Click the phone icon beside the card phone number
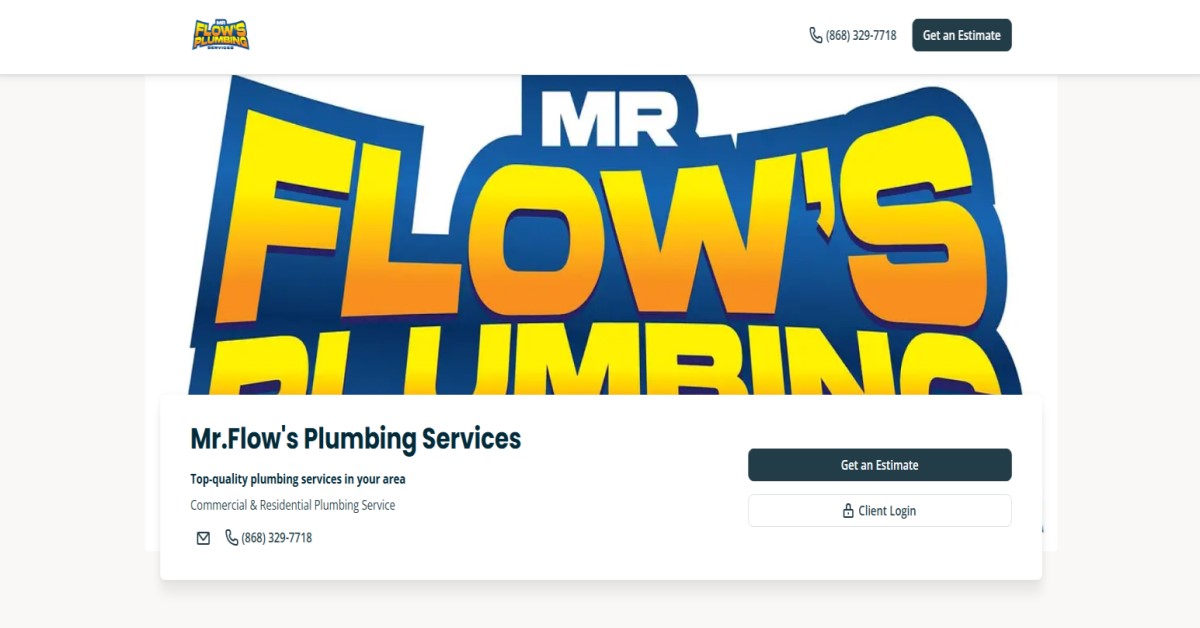This screenshot has width=1200, height=628. point(231,537)
